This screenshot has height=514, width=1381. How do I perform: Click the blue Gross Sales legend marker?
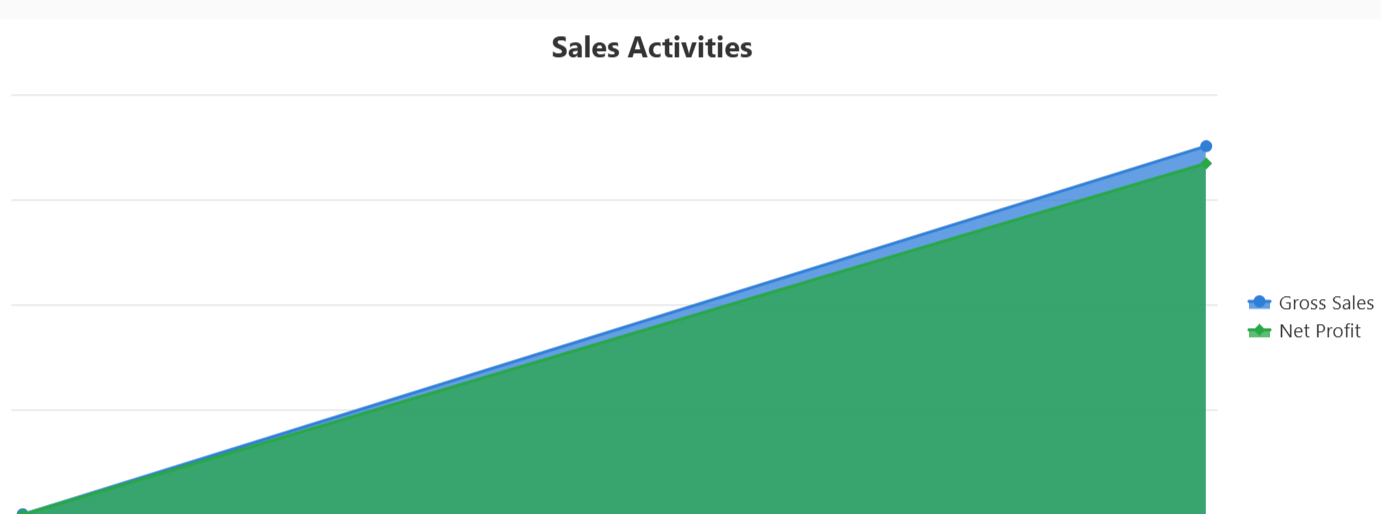(1258, 303)
